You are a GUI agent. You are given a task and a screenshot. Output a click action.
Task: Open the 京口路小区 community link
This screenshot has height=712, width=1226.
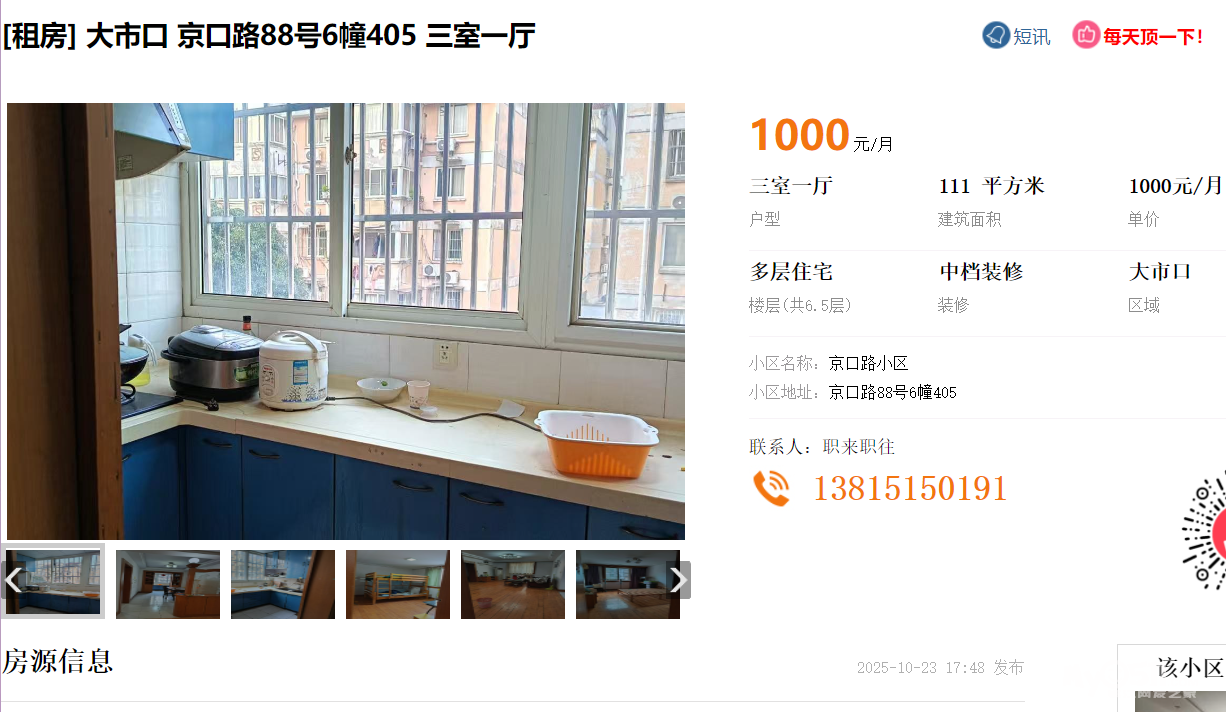pyautogui.click(x=868, y=363)
